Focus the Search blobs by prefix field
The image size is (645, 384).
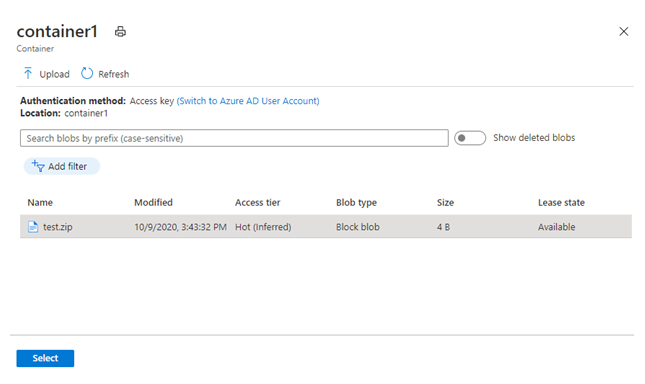coord(234,138)
